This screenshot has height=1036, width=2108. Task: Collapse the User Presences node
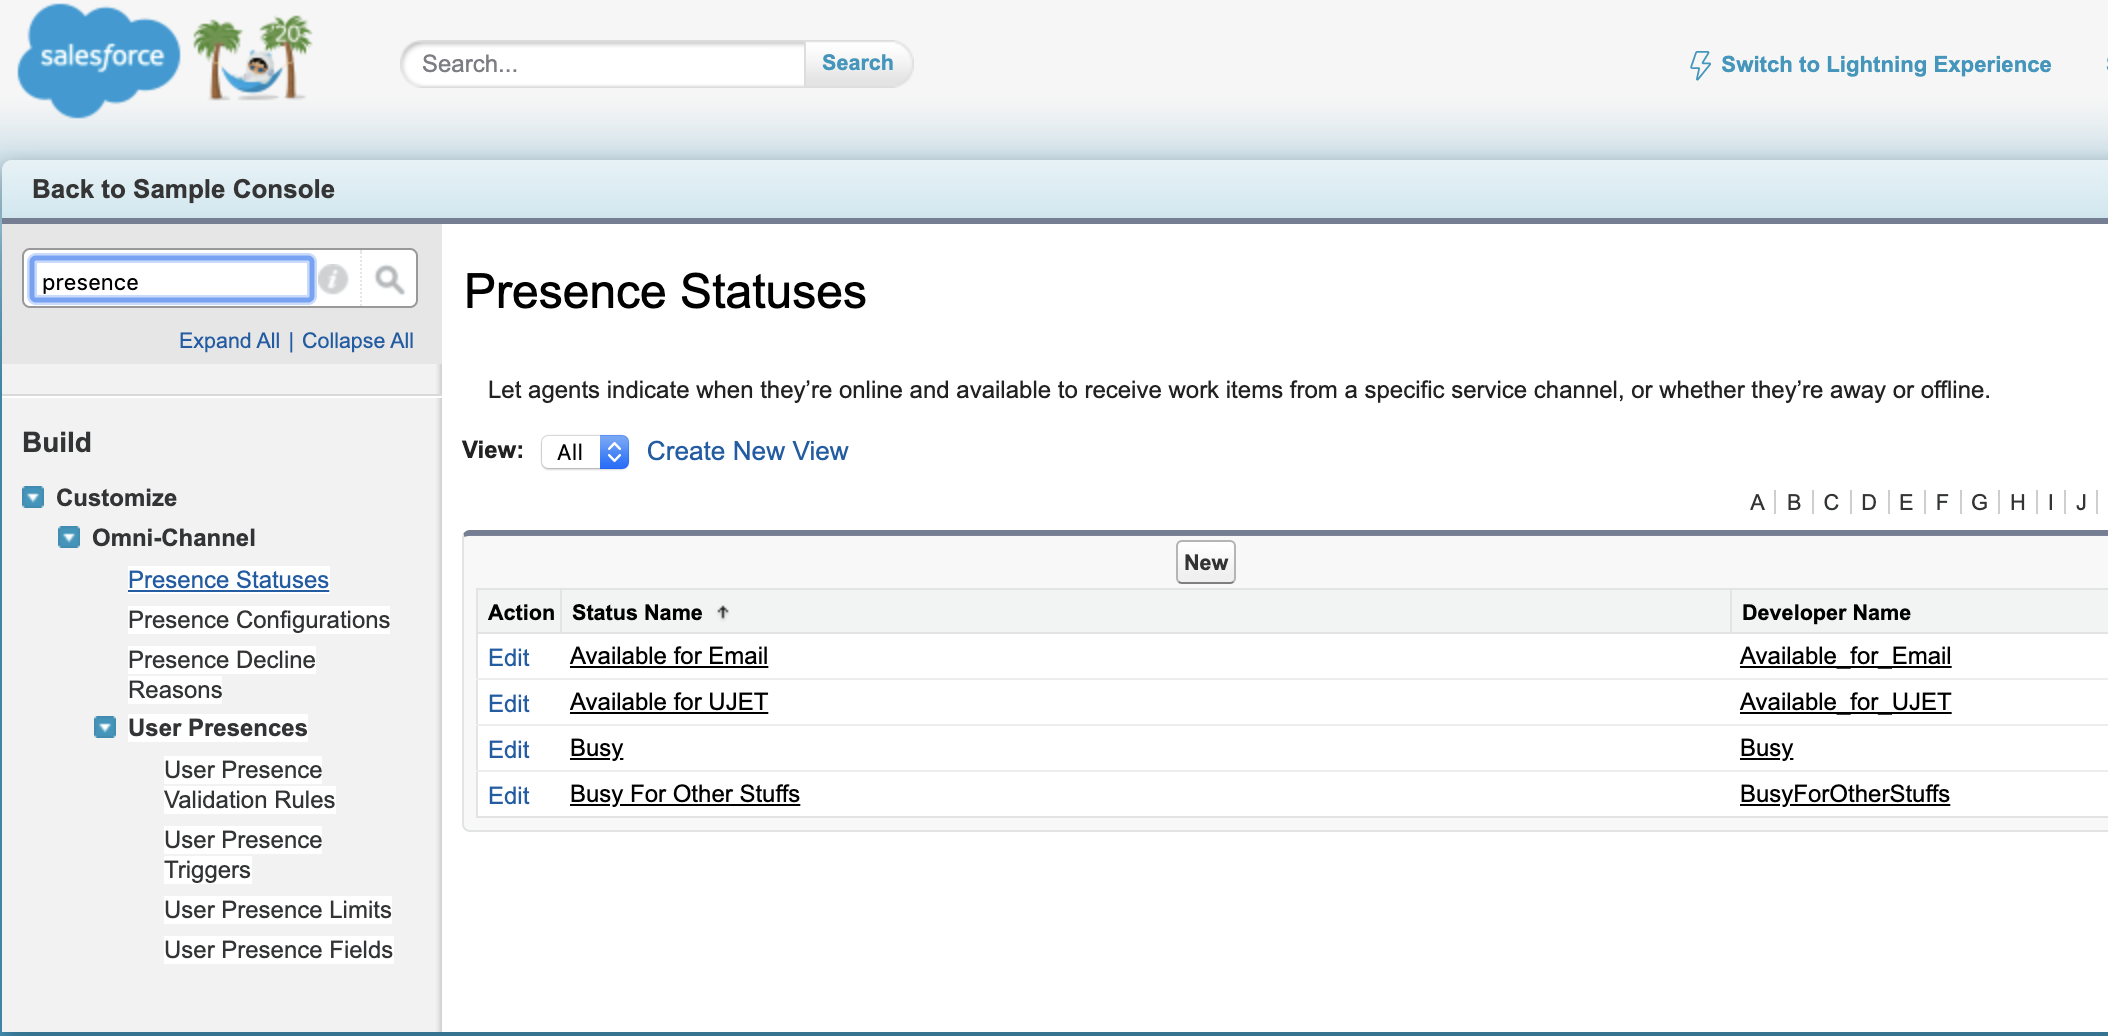[x=105, y=728]
